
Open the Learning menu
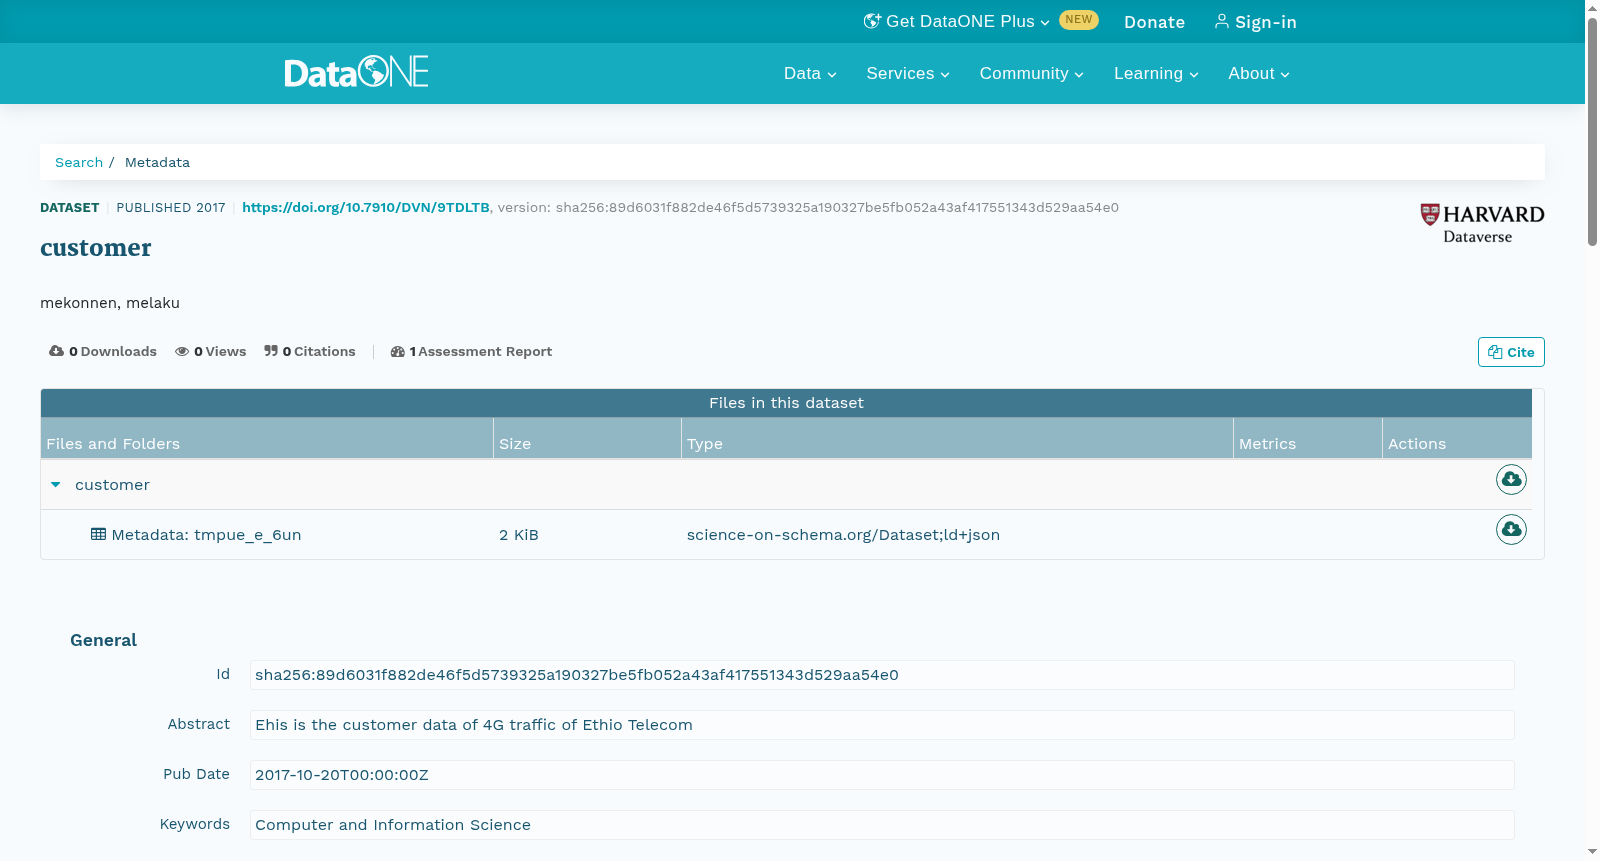coord(1156,74)
